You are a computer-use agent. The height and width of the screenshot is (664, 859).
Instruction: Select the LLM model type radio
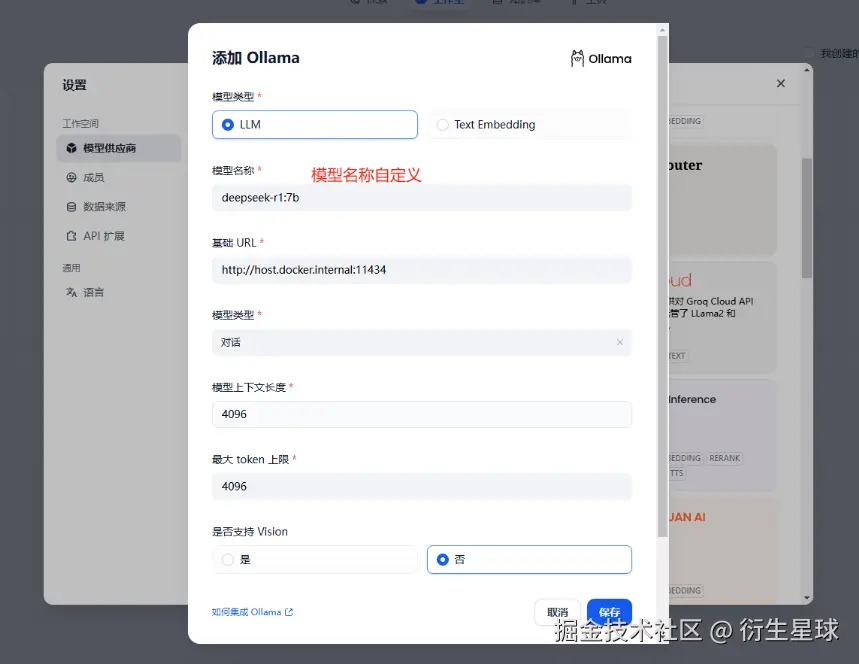(314, 124)
